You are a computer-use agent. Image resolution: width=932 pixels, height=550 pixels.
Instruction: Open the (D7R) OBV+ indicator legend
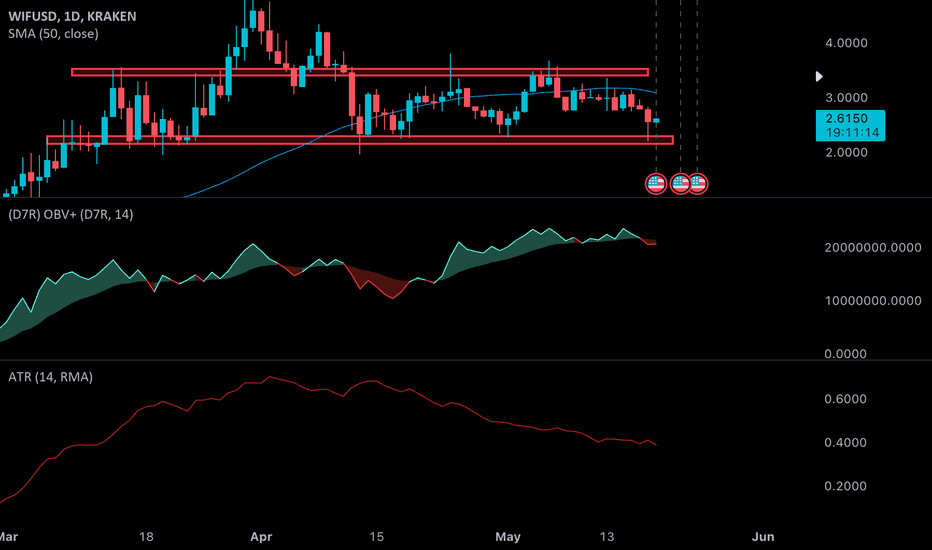click(x=71, y=215)
